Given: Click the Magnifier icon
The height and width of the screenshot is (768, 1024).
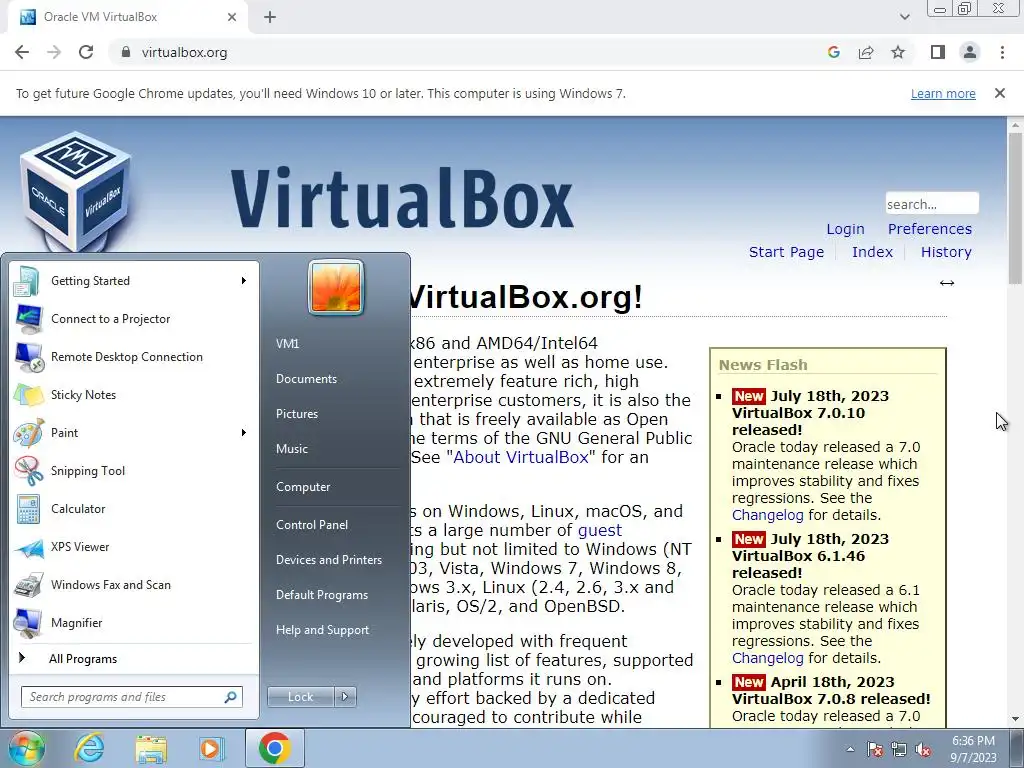Looking at the screenshot, I should tap(28, 623).
